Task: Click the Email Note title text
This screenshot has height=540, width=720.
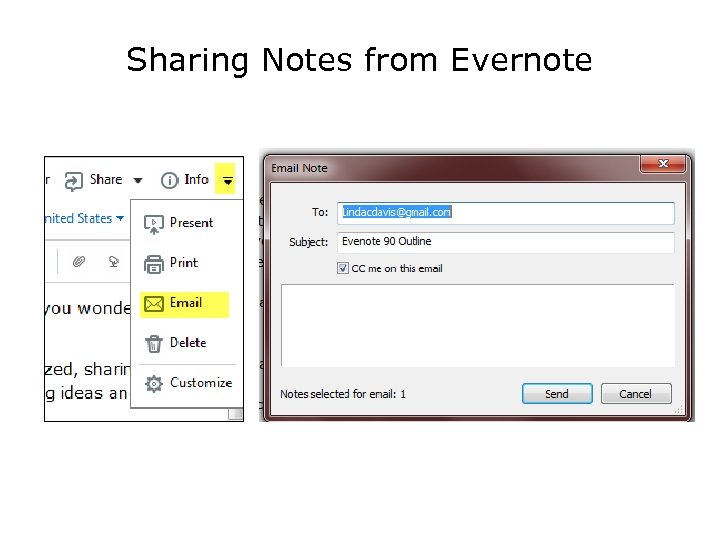Action: (x=299, y=168)
